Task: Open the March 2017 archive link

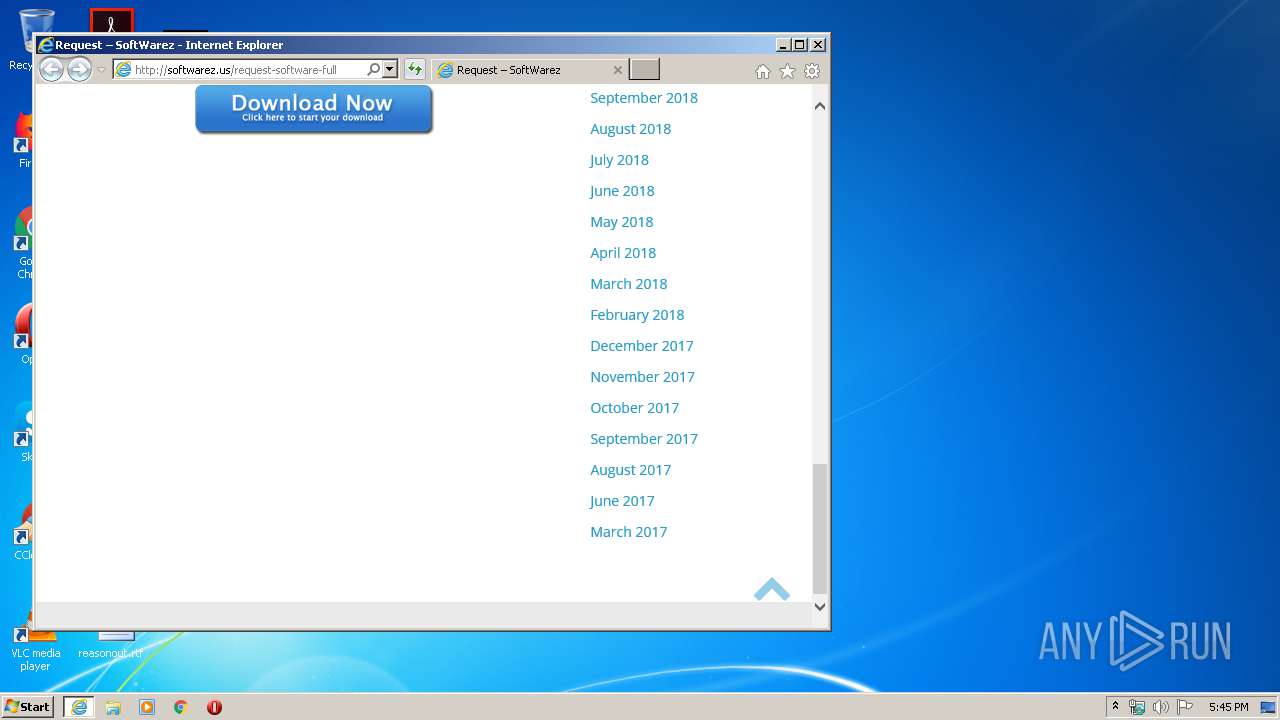Action: click(628, 532)
